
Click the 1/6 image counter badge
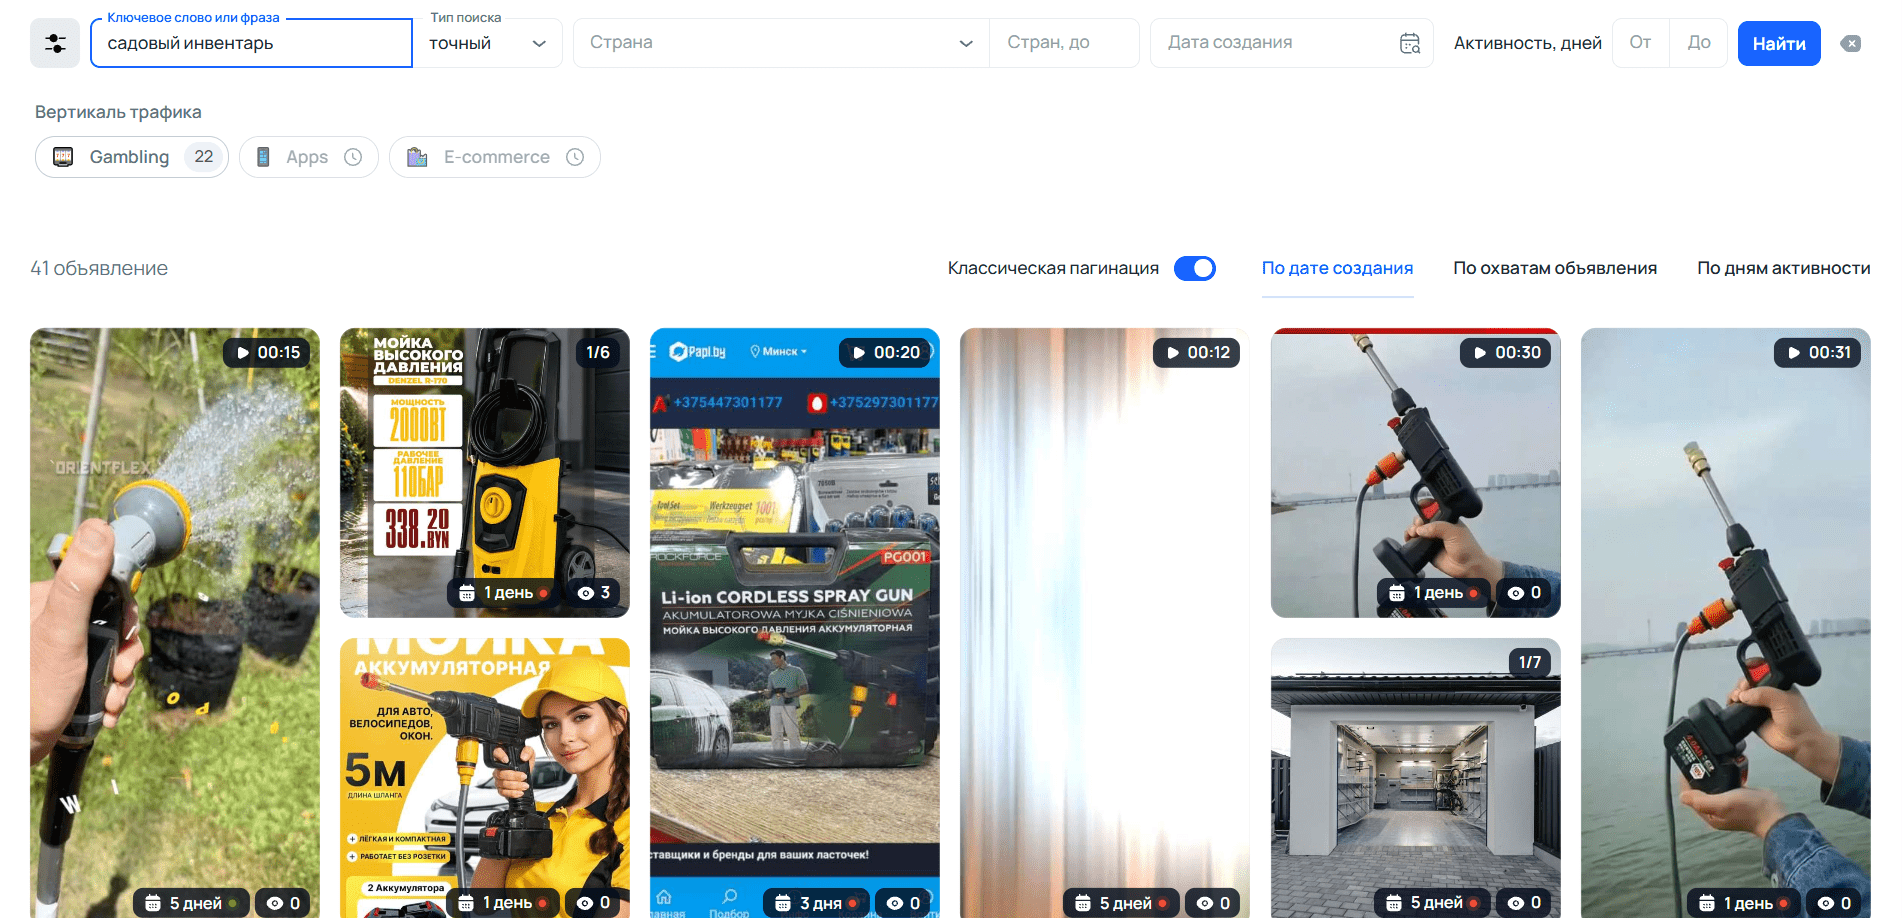tap(598, 352)
